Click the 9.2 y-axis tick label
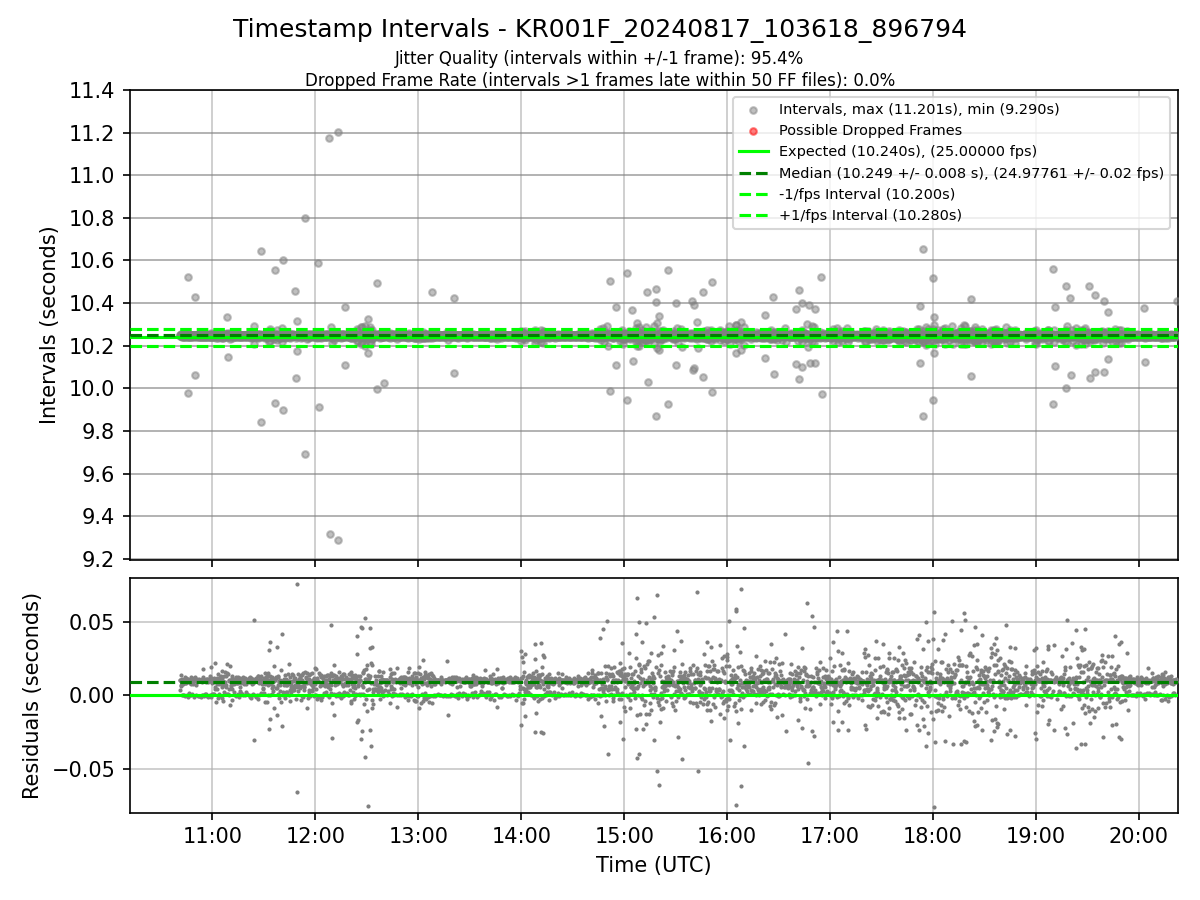The width and height of the screenshot is (1200, 900). tap(100, 559)
